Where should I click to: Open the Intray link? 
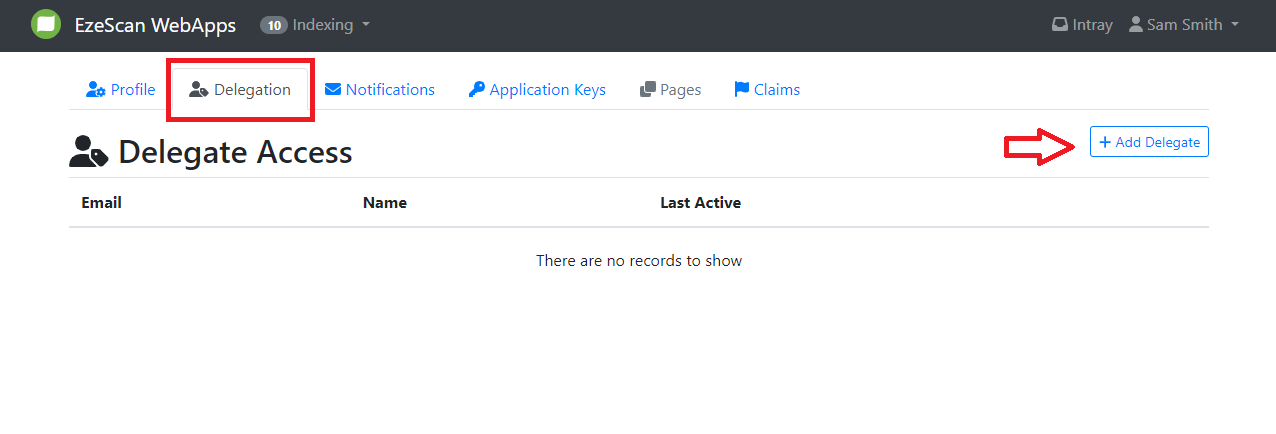[1092, 25]
